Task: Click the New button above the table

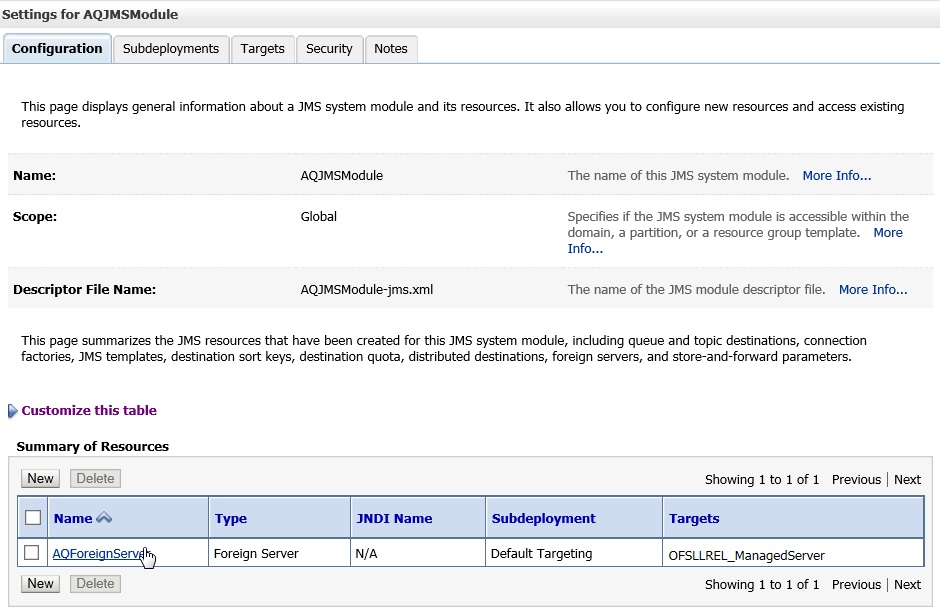Action: click(x=40, y=478)
